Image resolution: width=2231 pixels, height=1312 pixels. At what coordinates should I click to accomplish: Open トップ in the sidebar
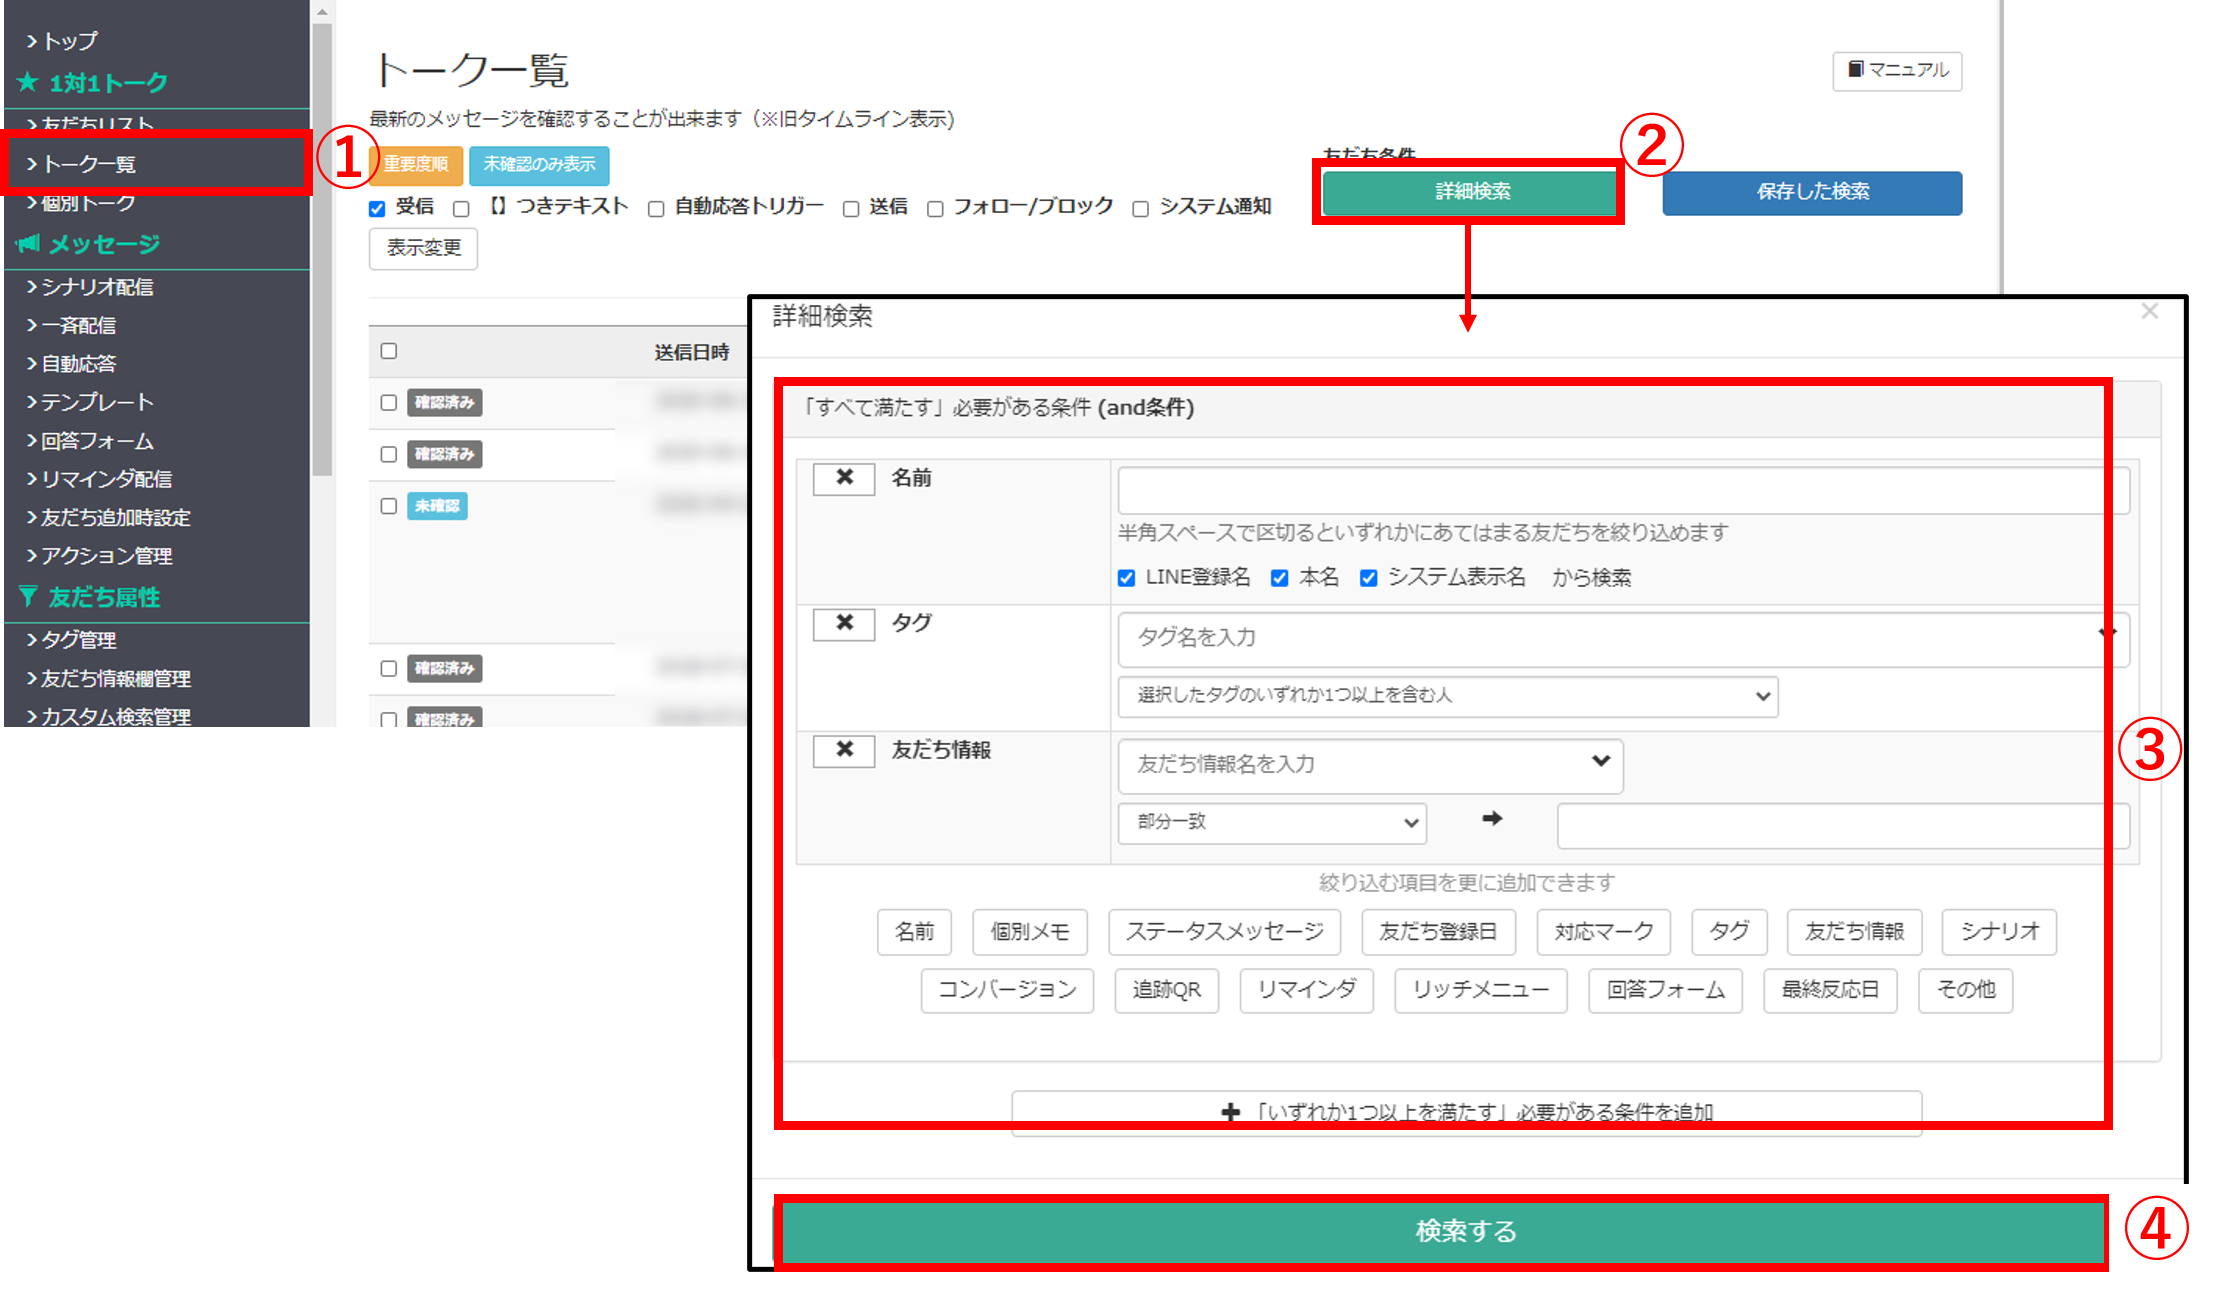(70, 41)
